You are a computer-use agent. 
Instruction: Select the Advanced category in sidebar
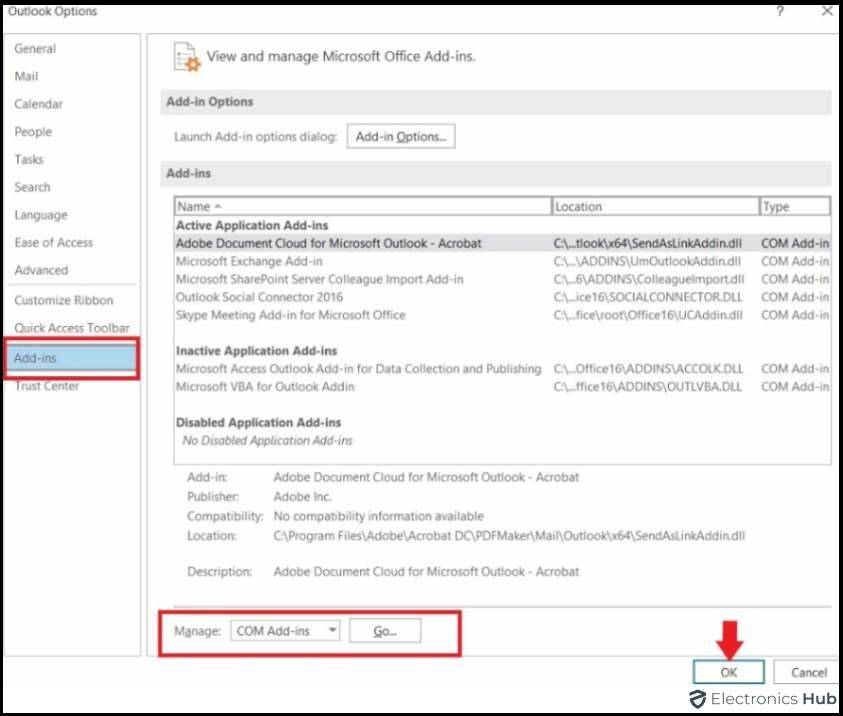[42, 270]
